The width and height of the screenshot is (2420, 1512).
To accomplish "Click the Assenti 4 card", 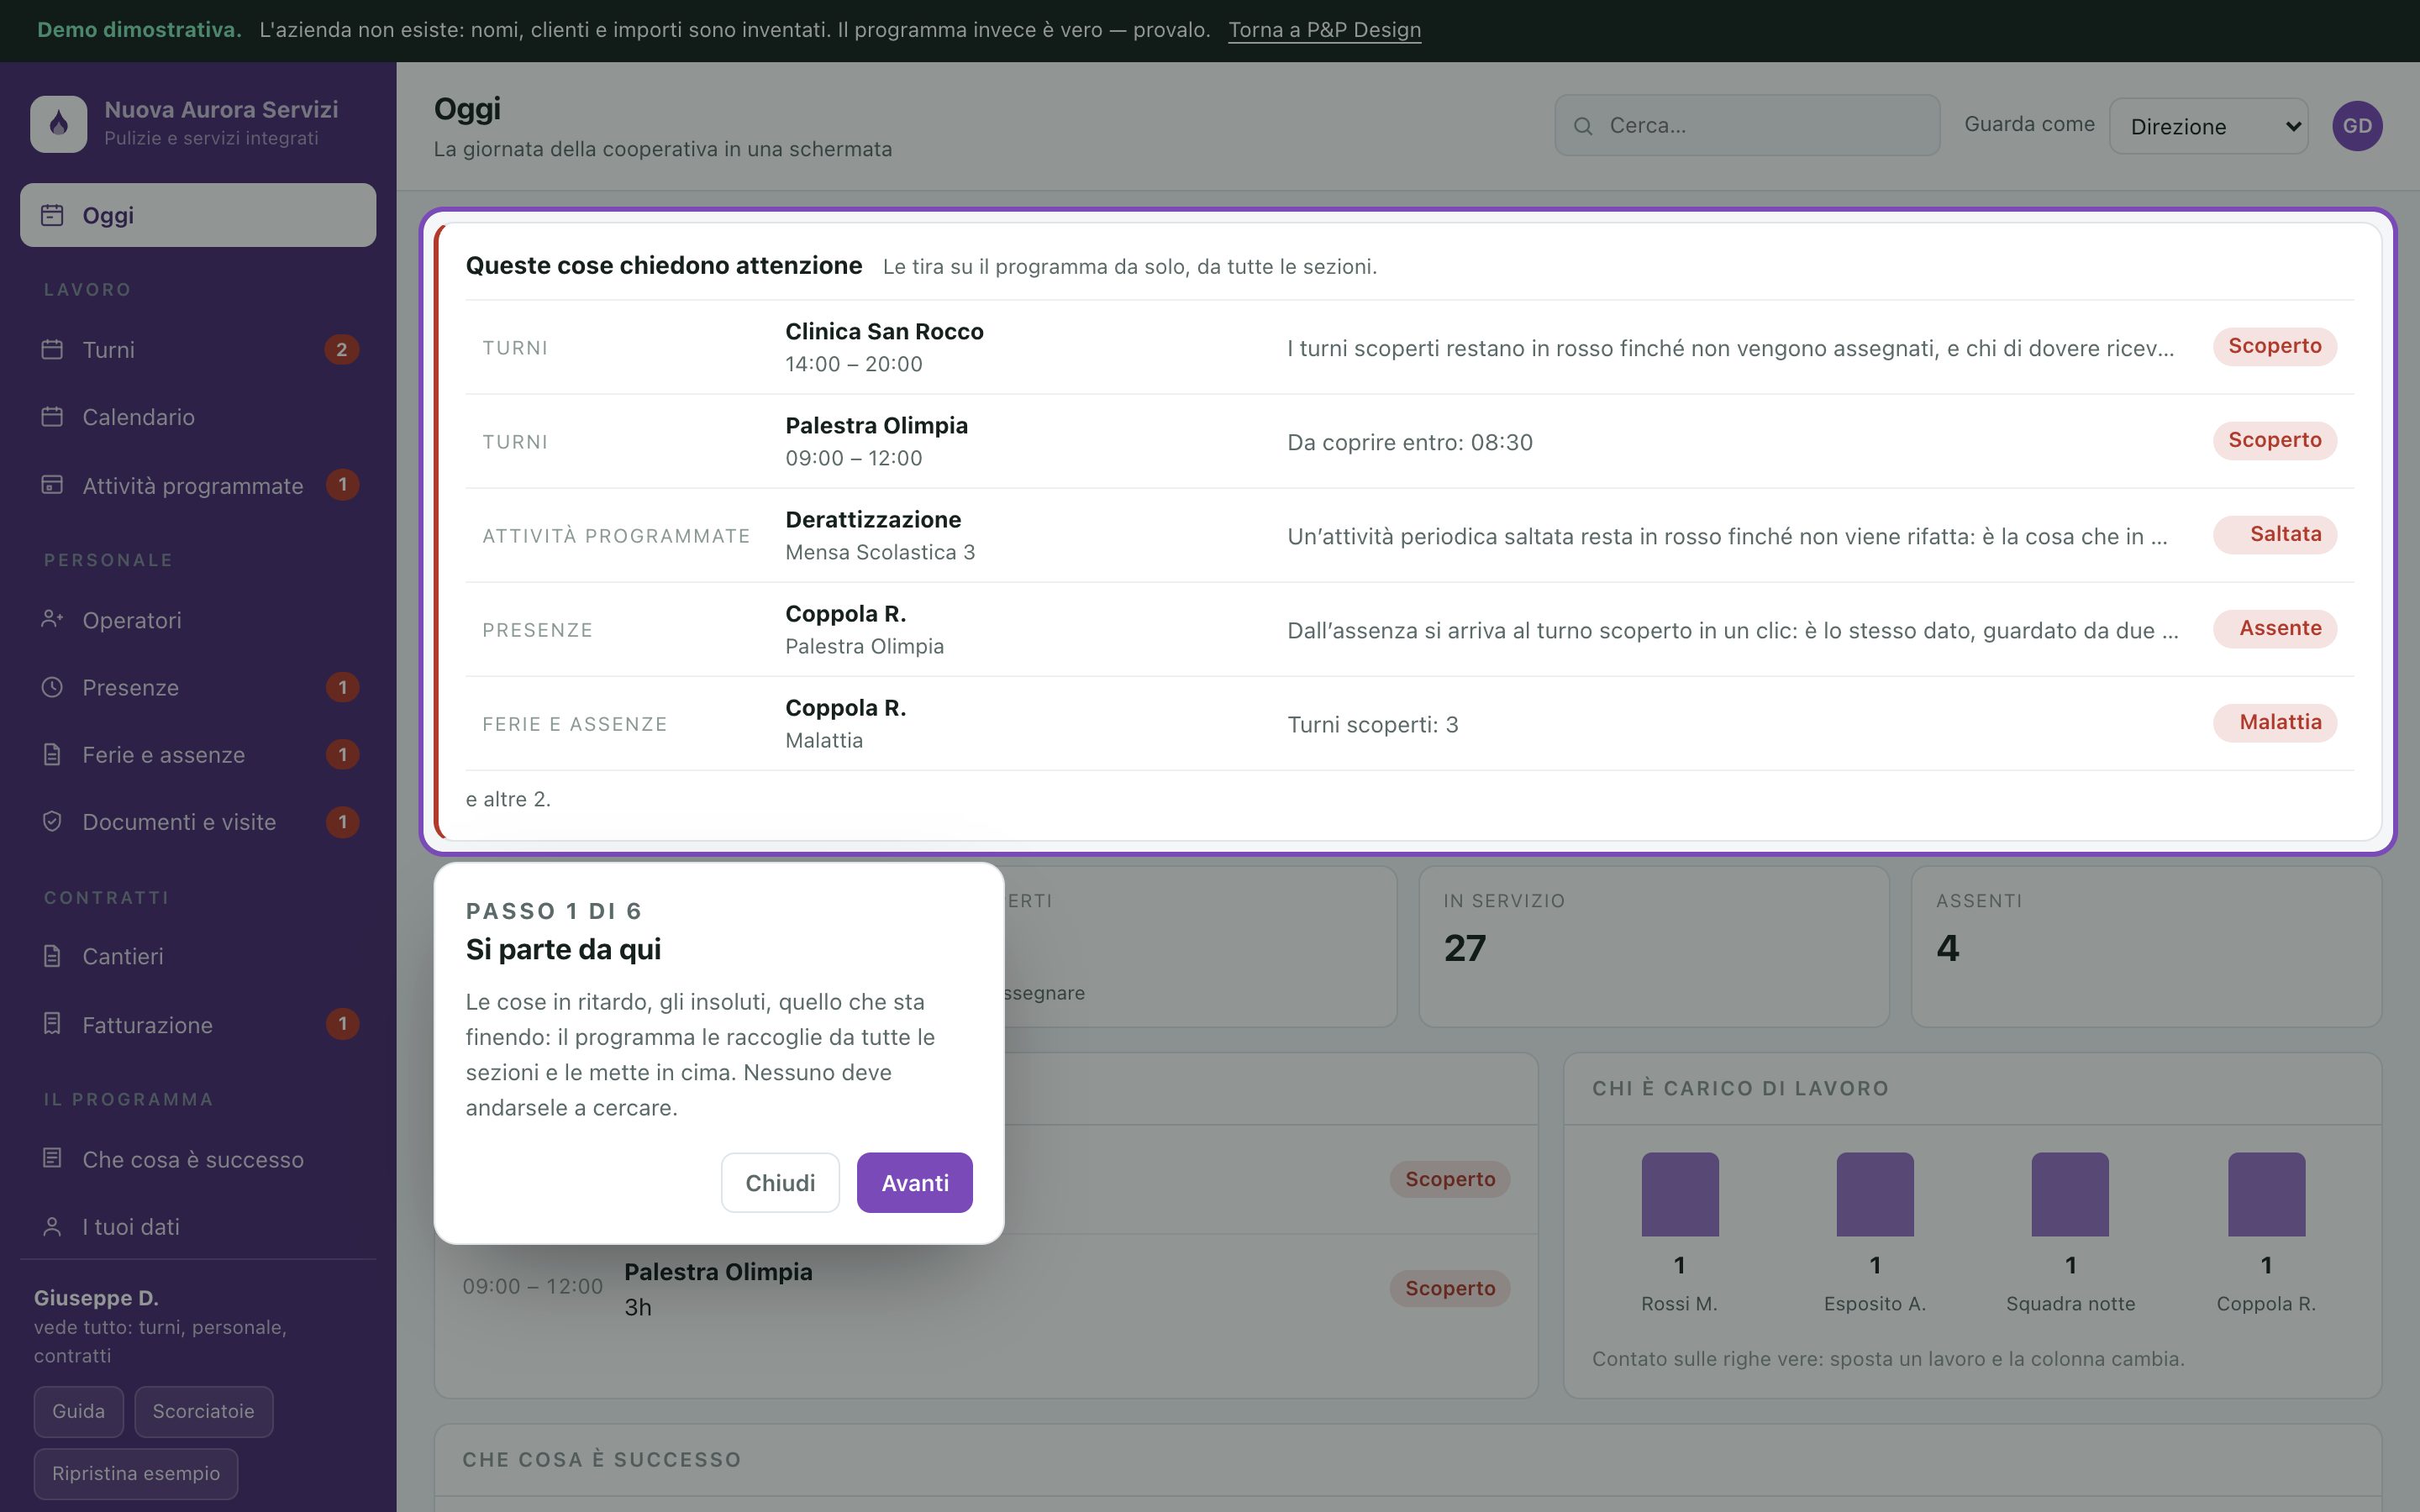I will tap(2146, 946).
